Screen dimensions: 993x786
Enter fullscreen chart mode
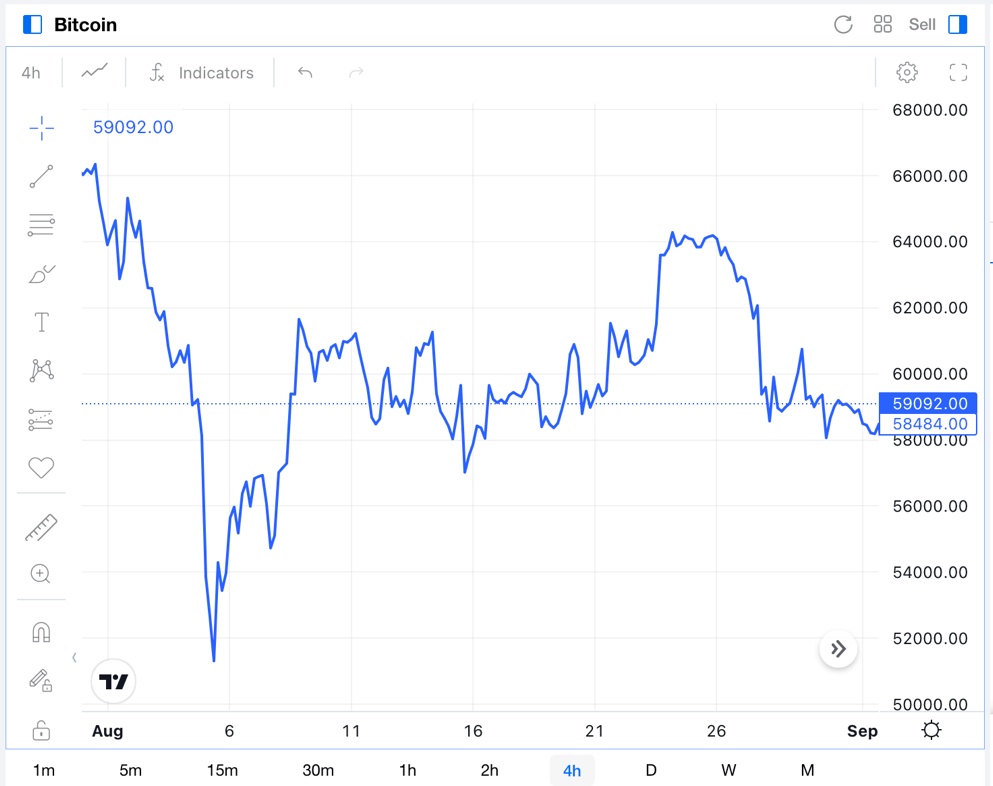958,72
